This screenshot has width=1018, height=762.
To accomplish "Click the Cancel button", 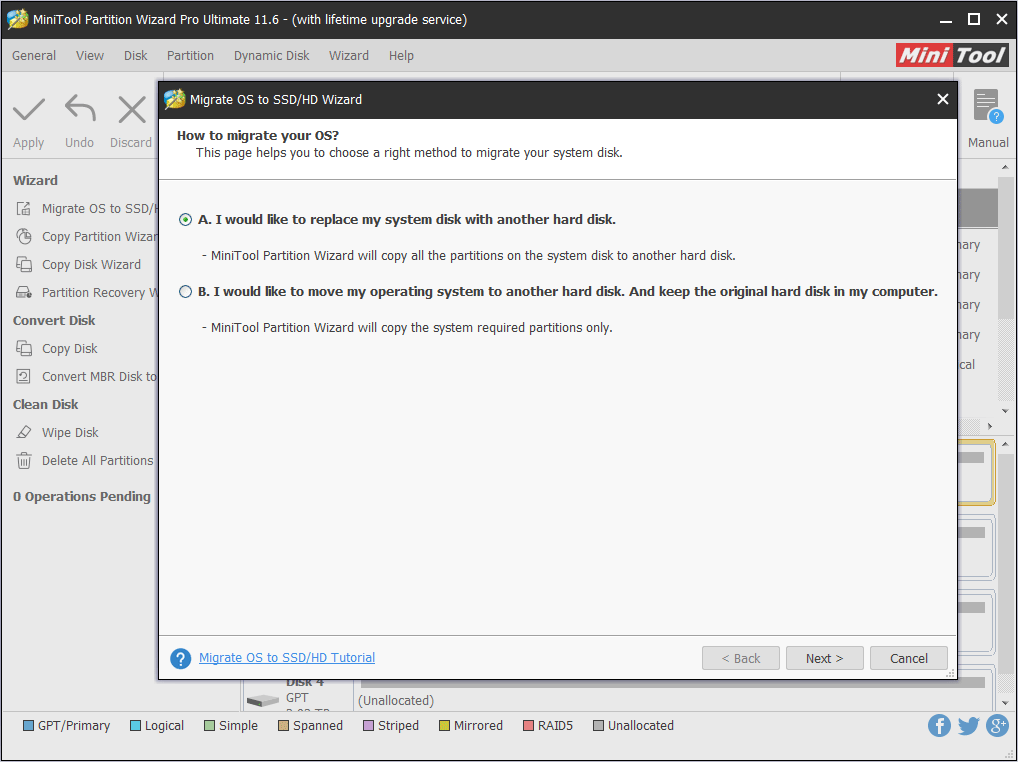I will (909, 658).
